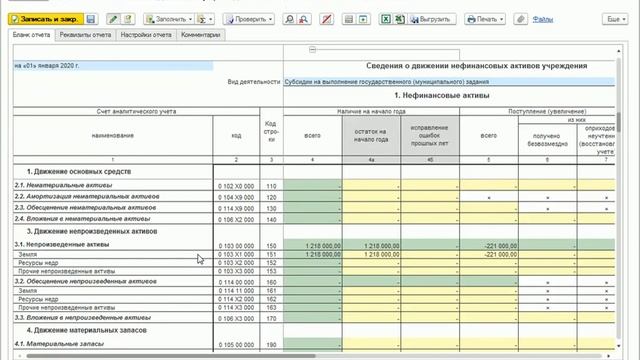640x360 pixels.
Task: Click the green pencil edit icon
Action: tap(113, 19)
